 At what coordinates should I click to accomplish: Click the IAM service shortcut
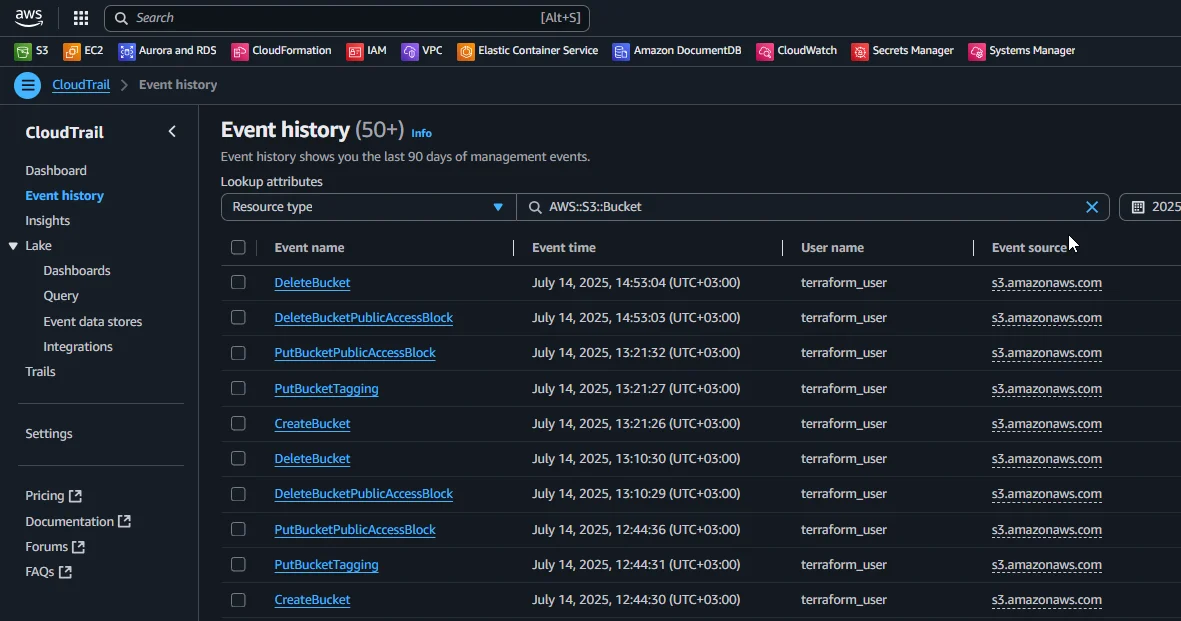click(355, 51)
